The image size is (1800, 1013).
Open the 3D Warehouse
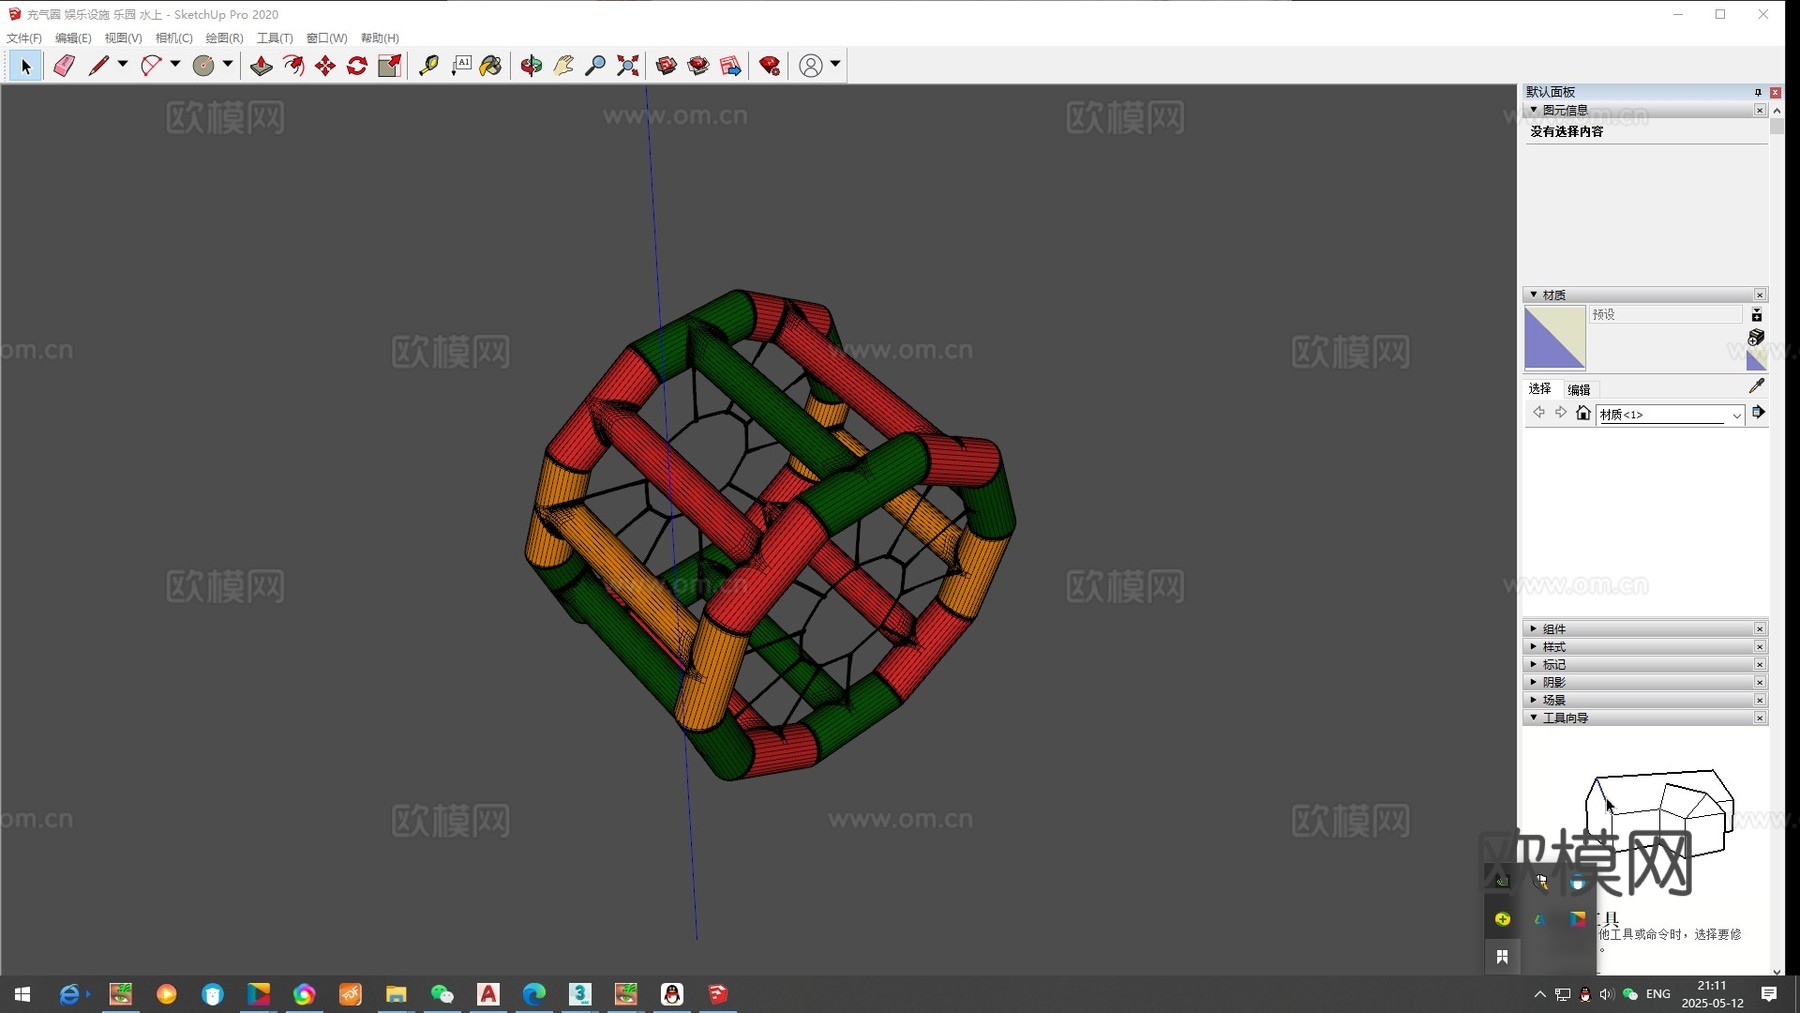[666, 66]
